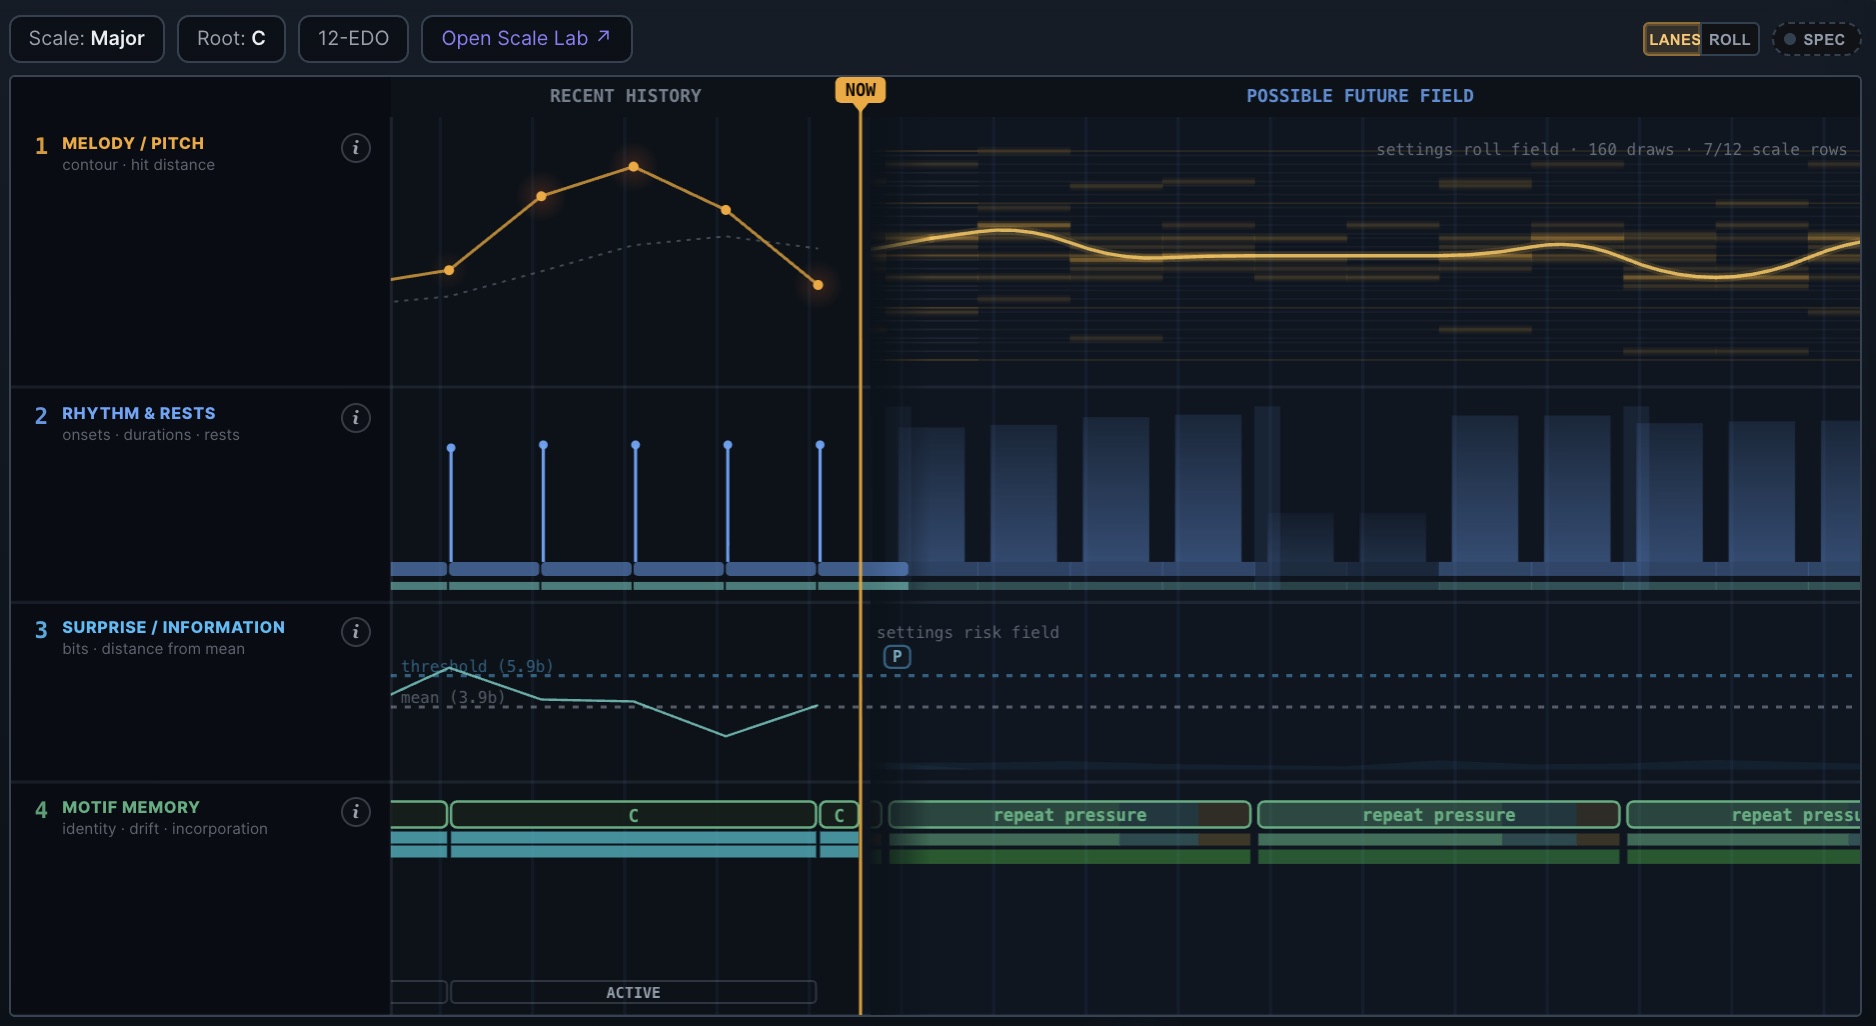Click the RHYTHM & RESTS lane title

(139, 413)
